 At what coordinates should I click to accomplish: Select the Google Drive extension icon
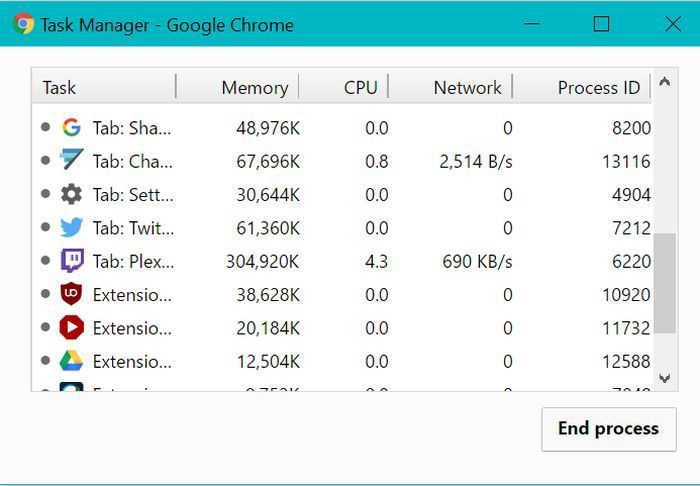[71, 361]
